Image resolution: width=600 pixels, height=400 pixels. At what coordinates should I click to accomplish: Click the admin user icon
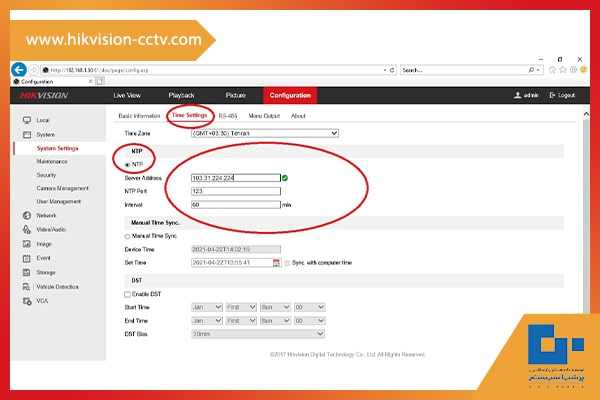pyautogui.click(x=517, y=95)
